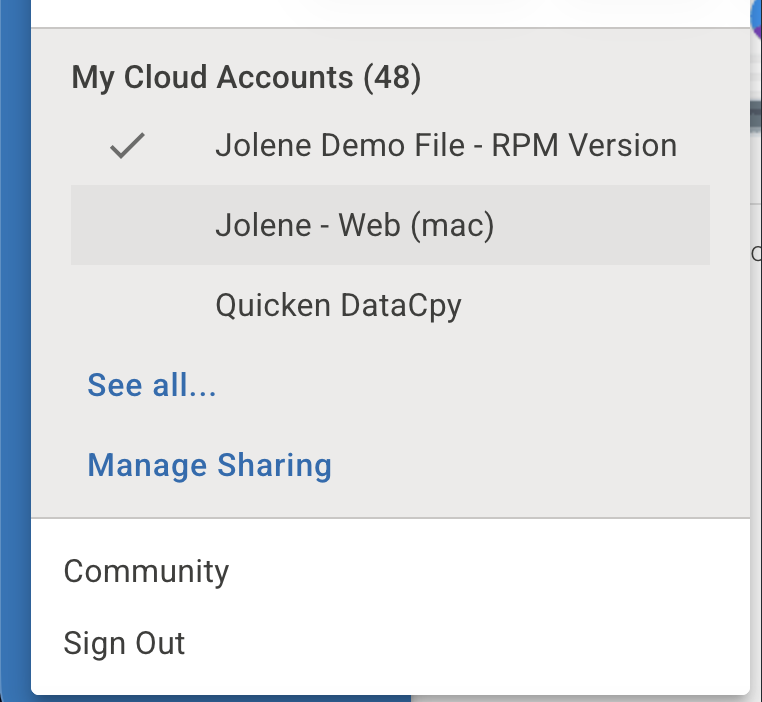The image size is (762, 702).
Task: Visit the Quicken Community page
Action: pos(146,571)
